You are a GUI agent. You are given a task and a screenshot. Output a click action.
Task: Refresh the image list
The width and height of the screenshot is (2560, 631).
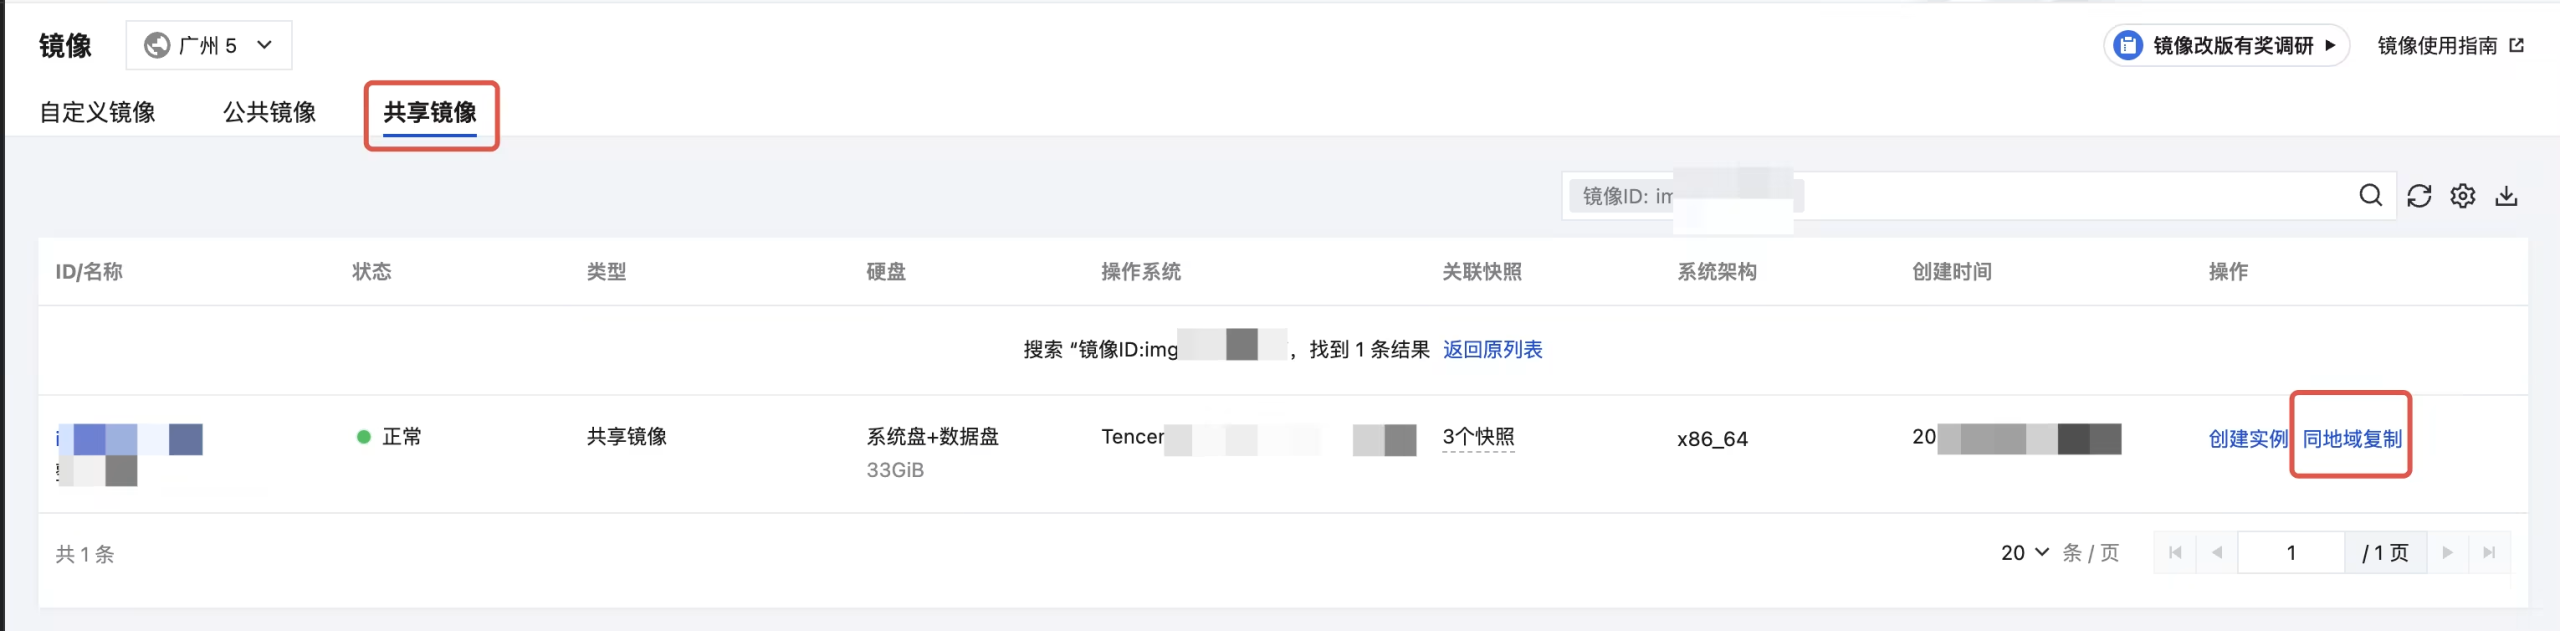pos(2418,196)
